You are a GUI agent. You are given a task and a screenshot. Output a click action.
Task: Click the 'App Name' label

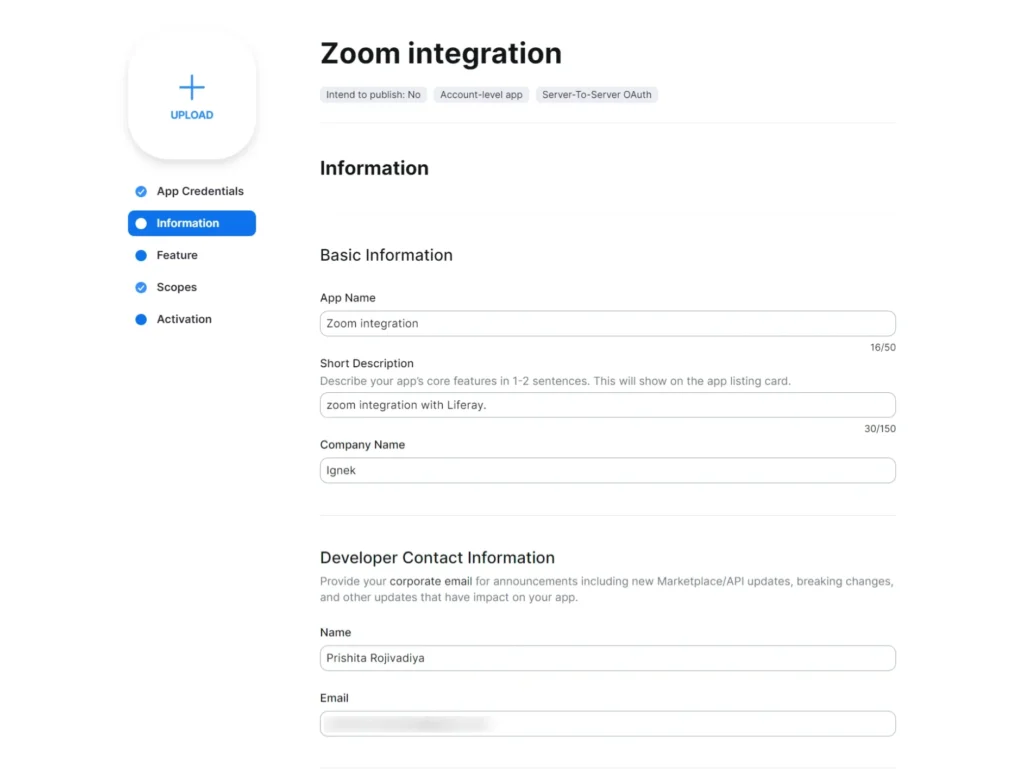click(x=347, y=298)
